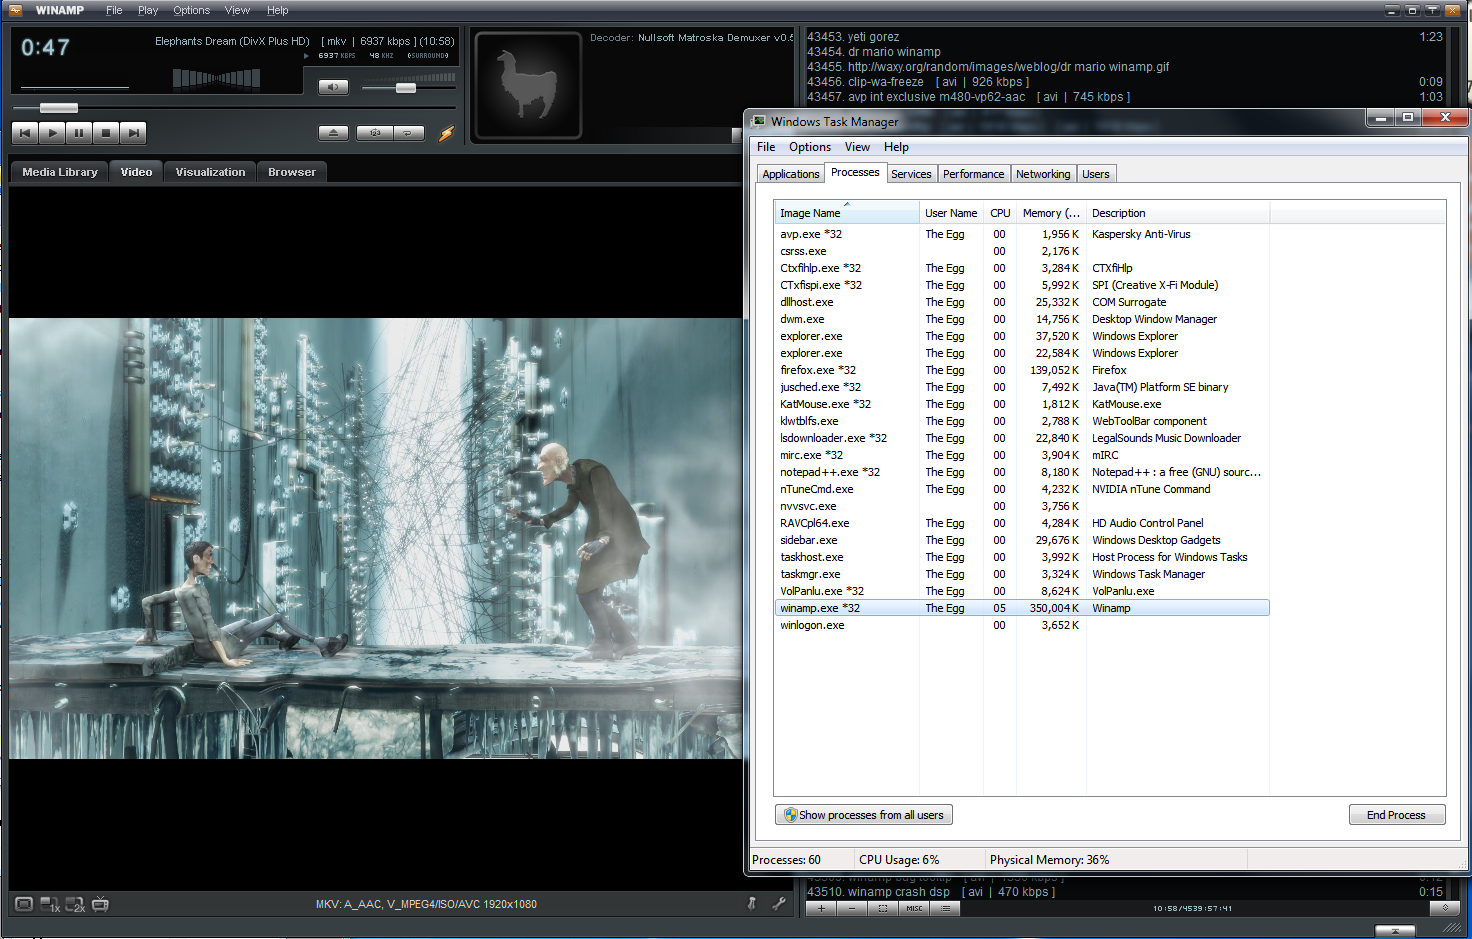This screenshot has height=939, width=1472.
Task: Open Winamp Options menu
Action: [191, 10]
